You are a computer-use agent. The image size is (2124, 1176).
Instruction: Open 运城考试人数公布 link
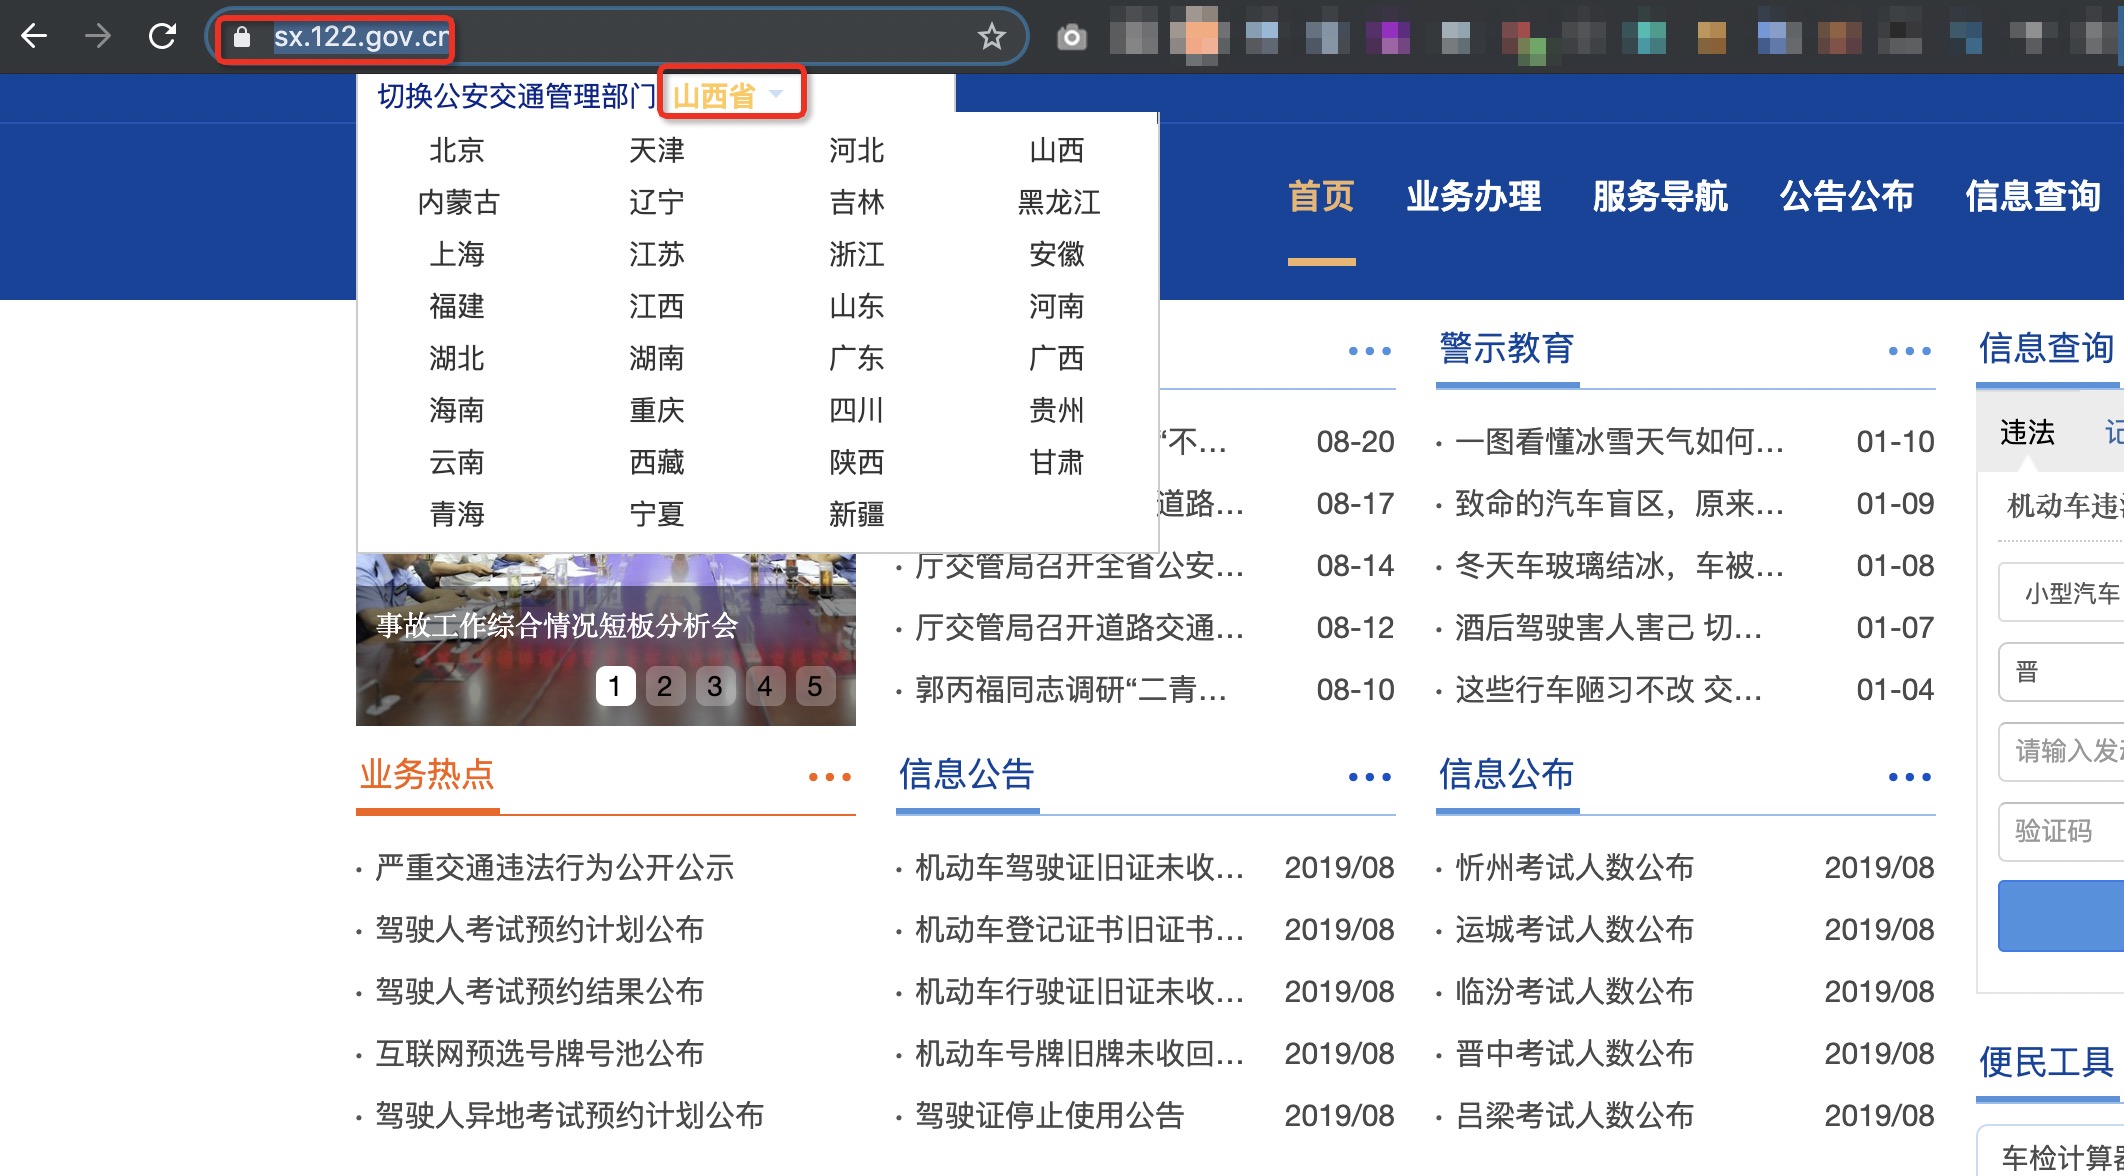1574,929
